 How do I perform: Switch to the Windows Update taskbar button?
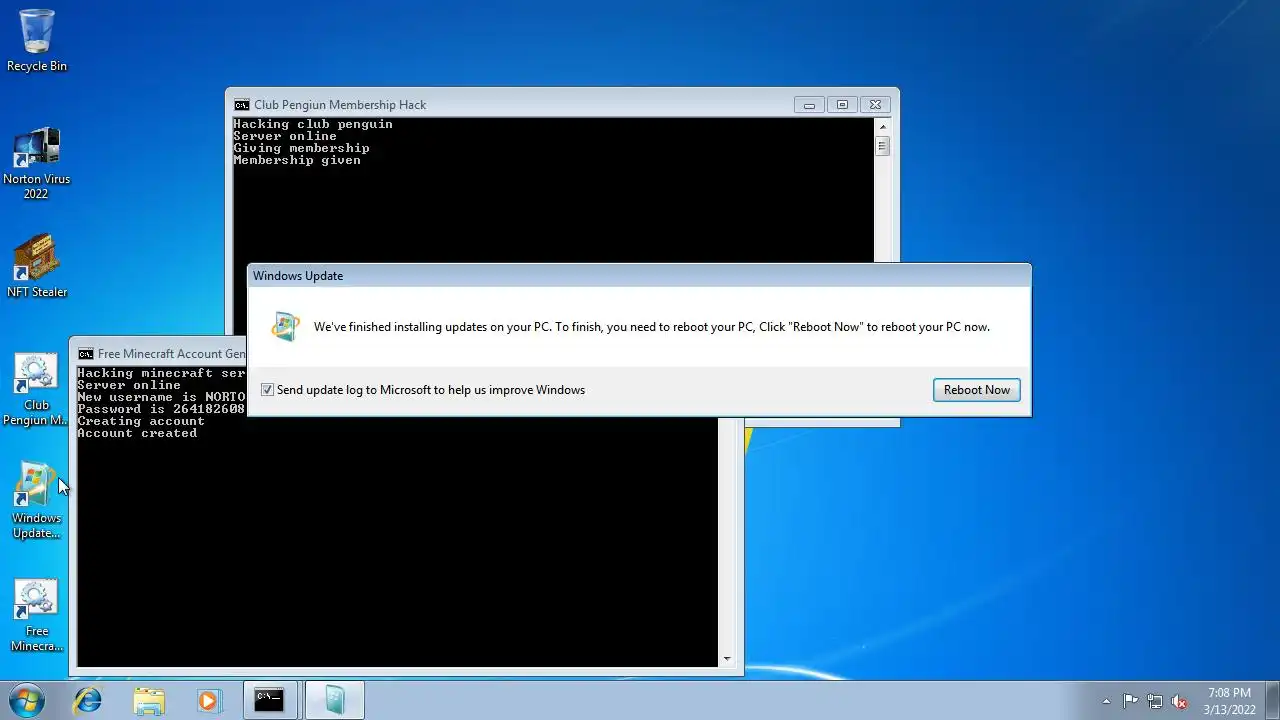pos(334,700)
